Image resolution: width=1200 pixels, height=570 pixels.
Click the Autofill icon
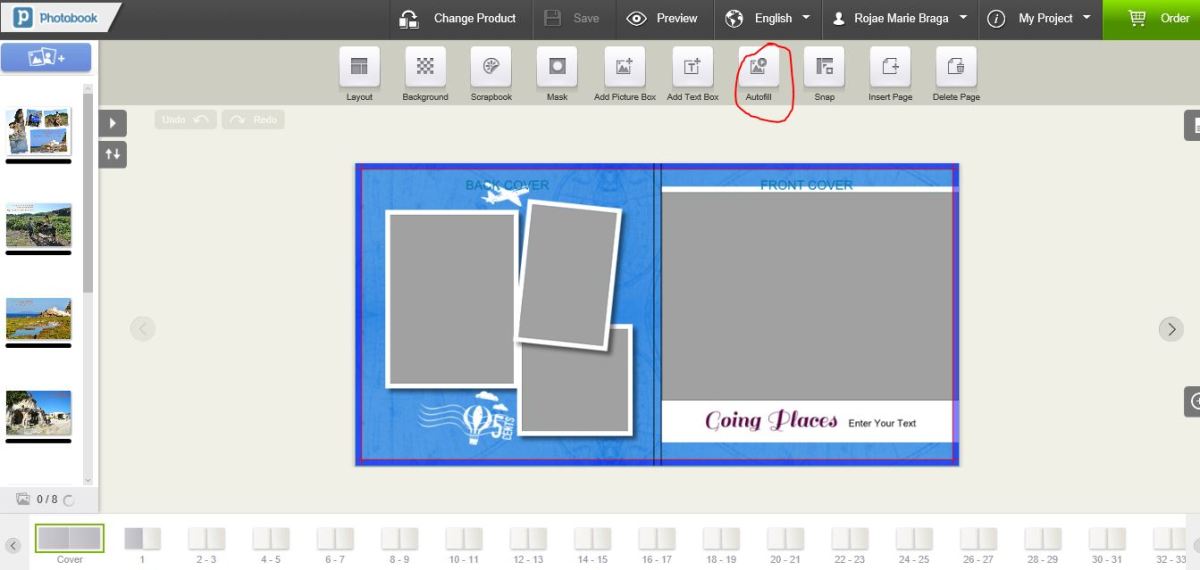click(x=758, y=67)
